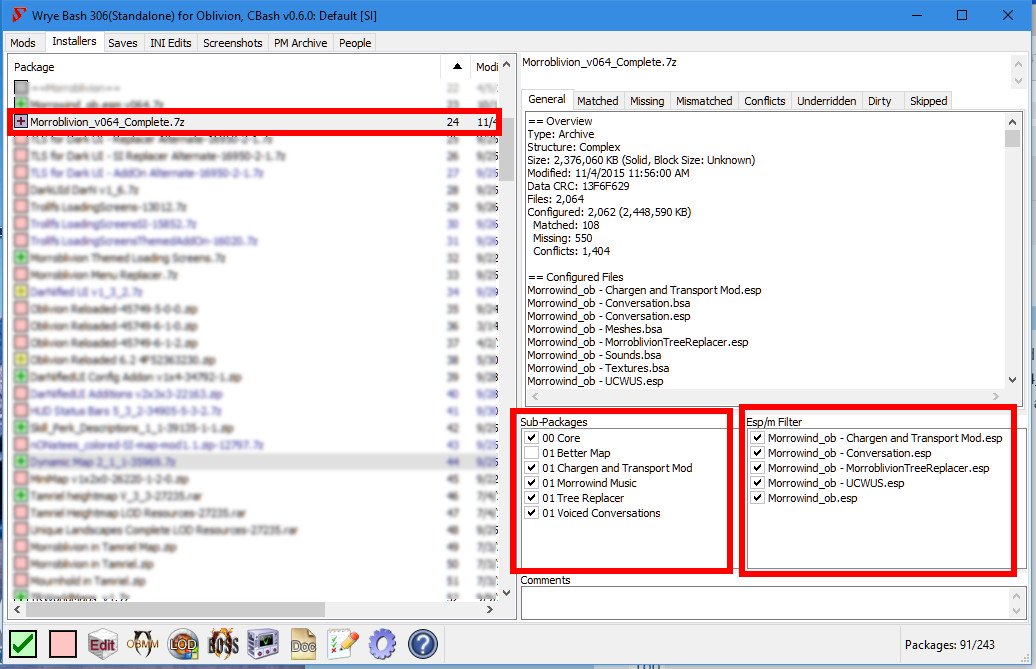Select the Morroblivion_v064_Complete.7z package row

coord(255,122)
